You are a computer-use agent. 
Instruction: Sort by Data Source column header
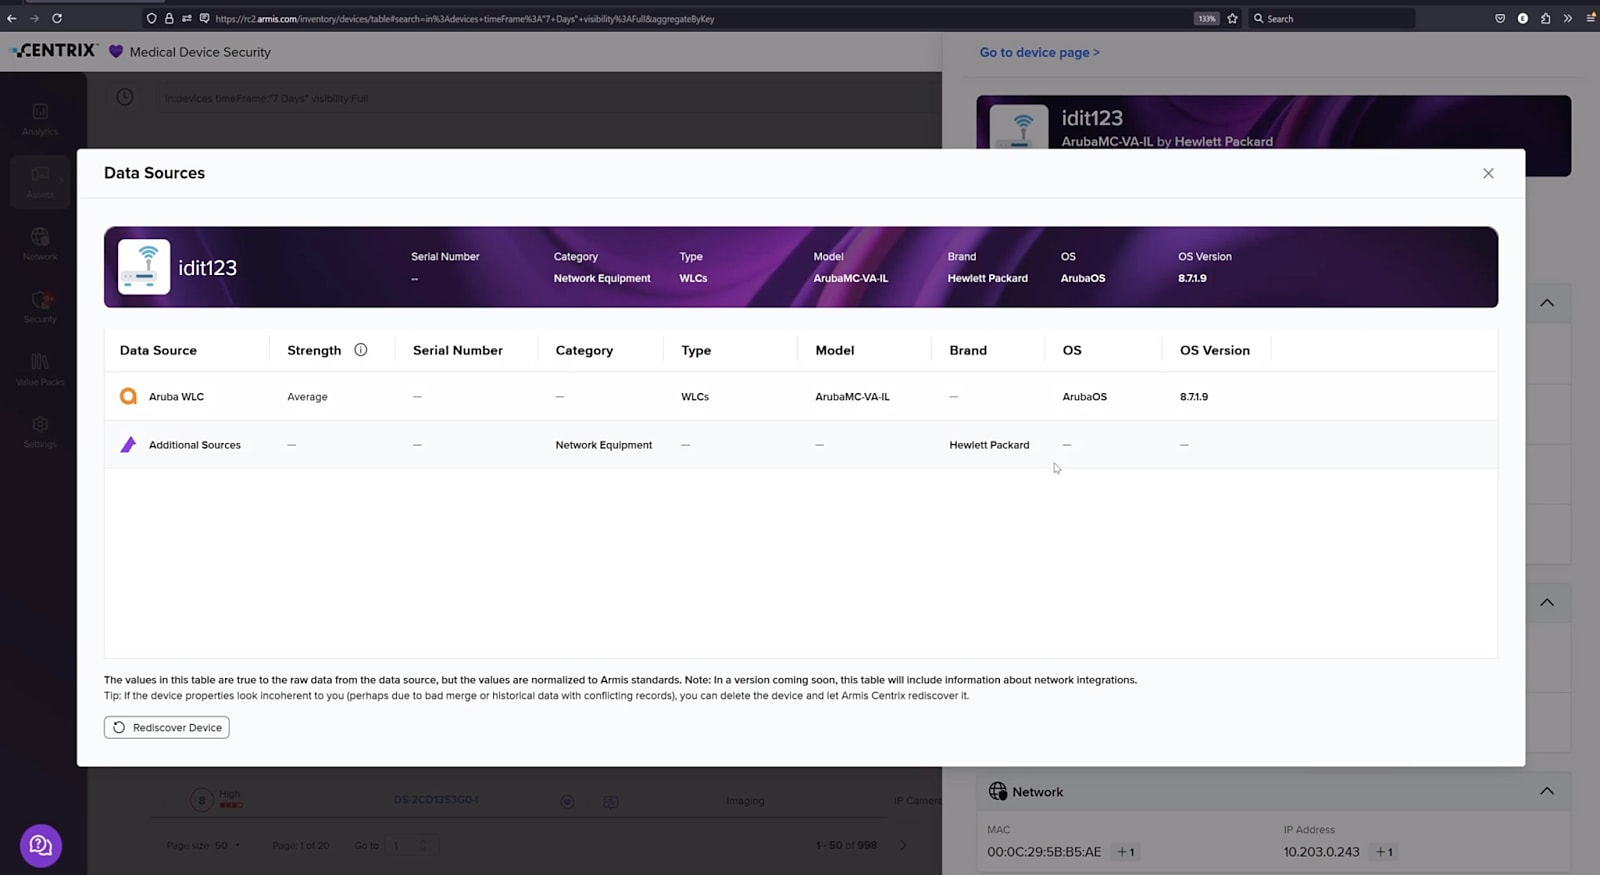[158, 350]
